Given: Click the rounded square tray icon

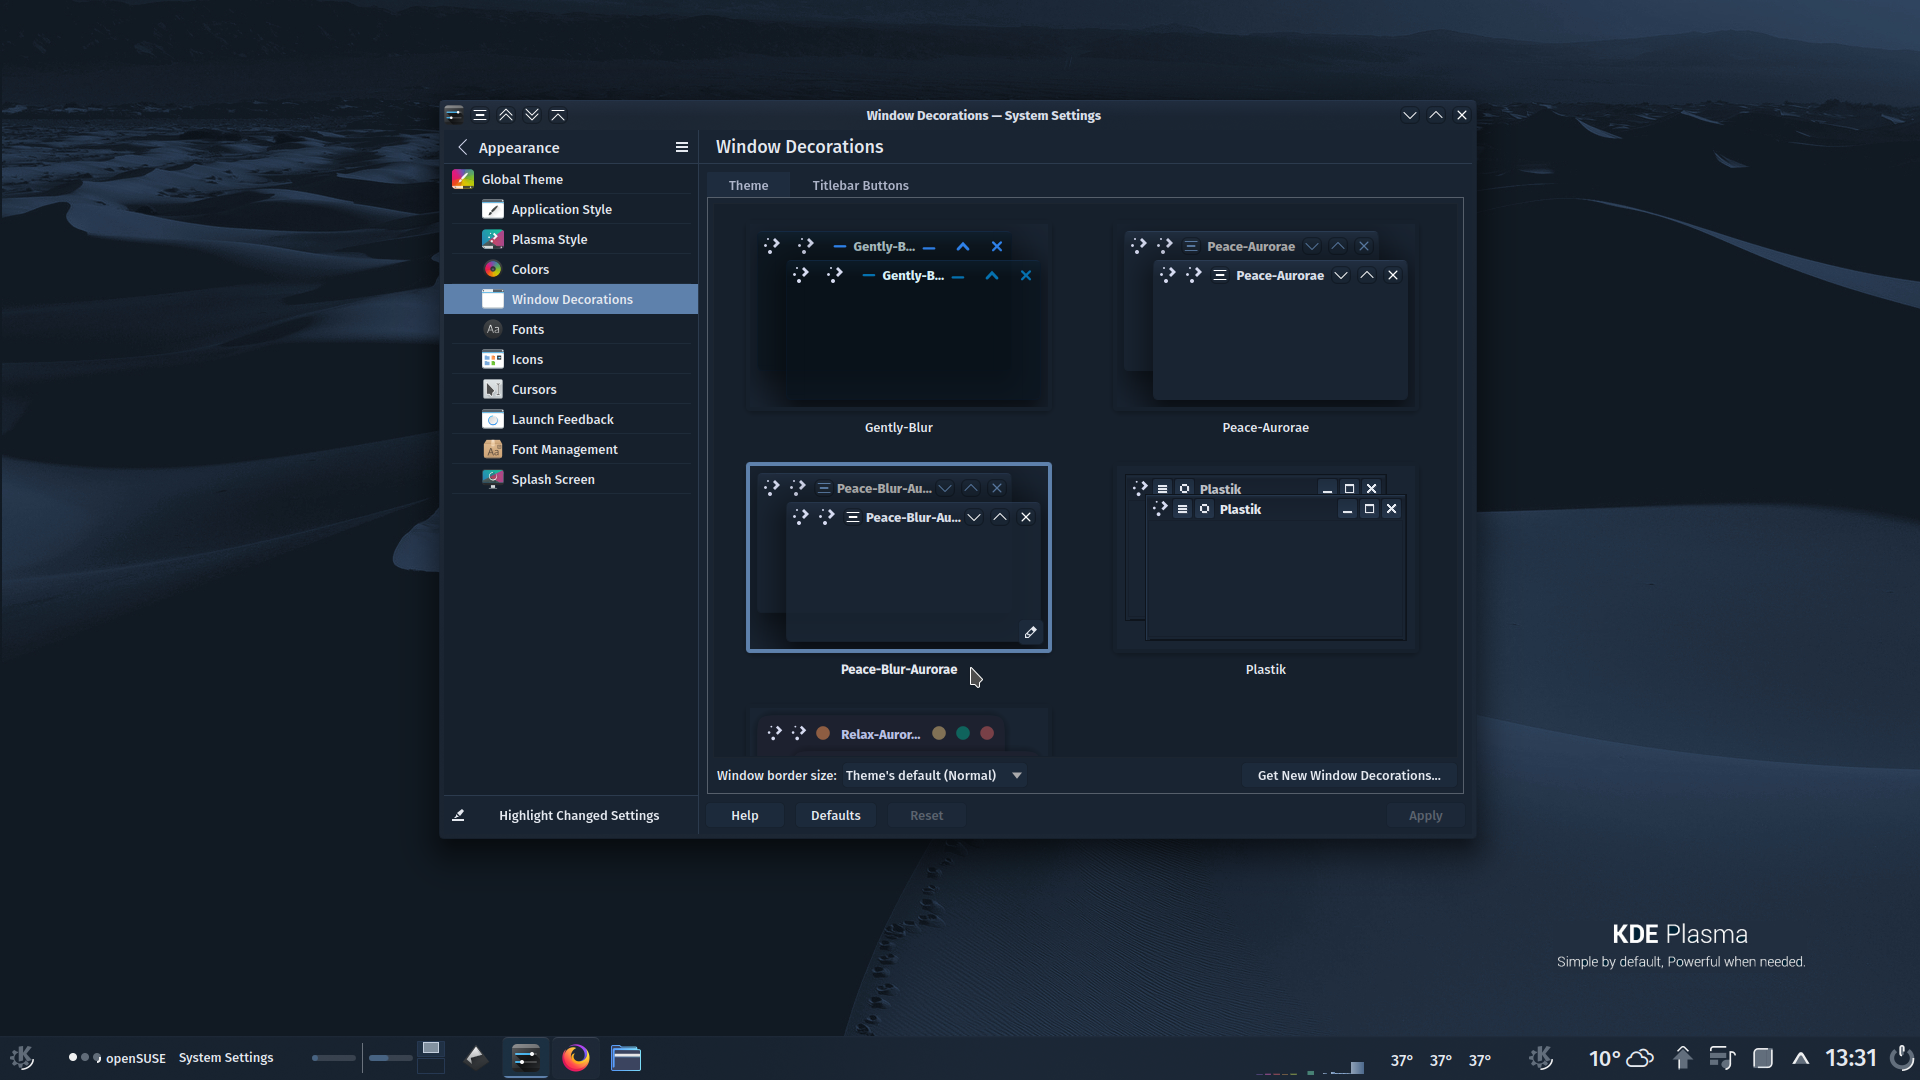Looking at the screenshot, I should [1763, 1058].
